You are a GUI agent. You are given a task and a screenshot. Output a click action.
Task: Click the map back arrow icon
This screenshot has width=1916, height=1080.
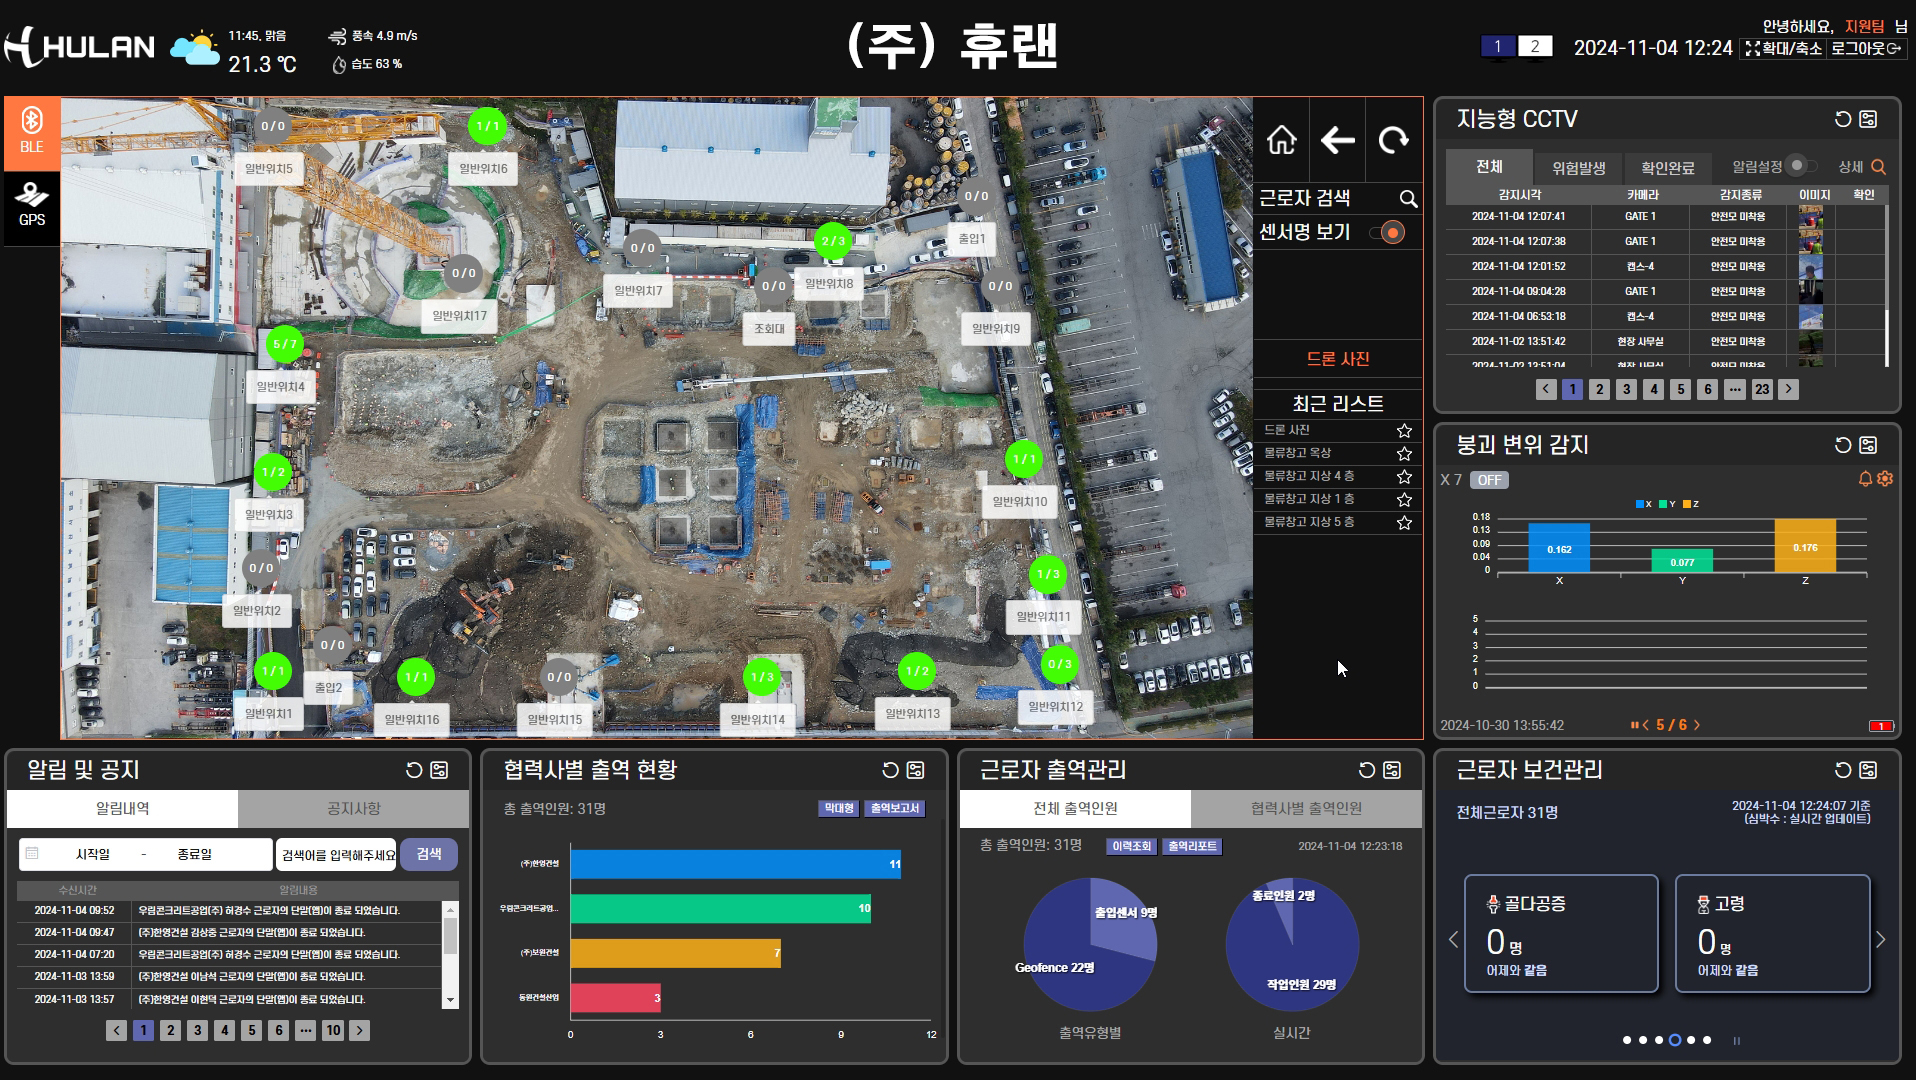tap(1337, 141)
